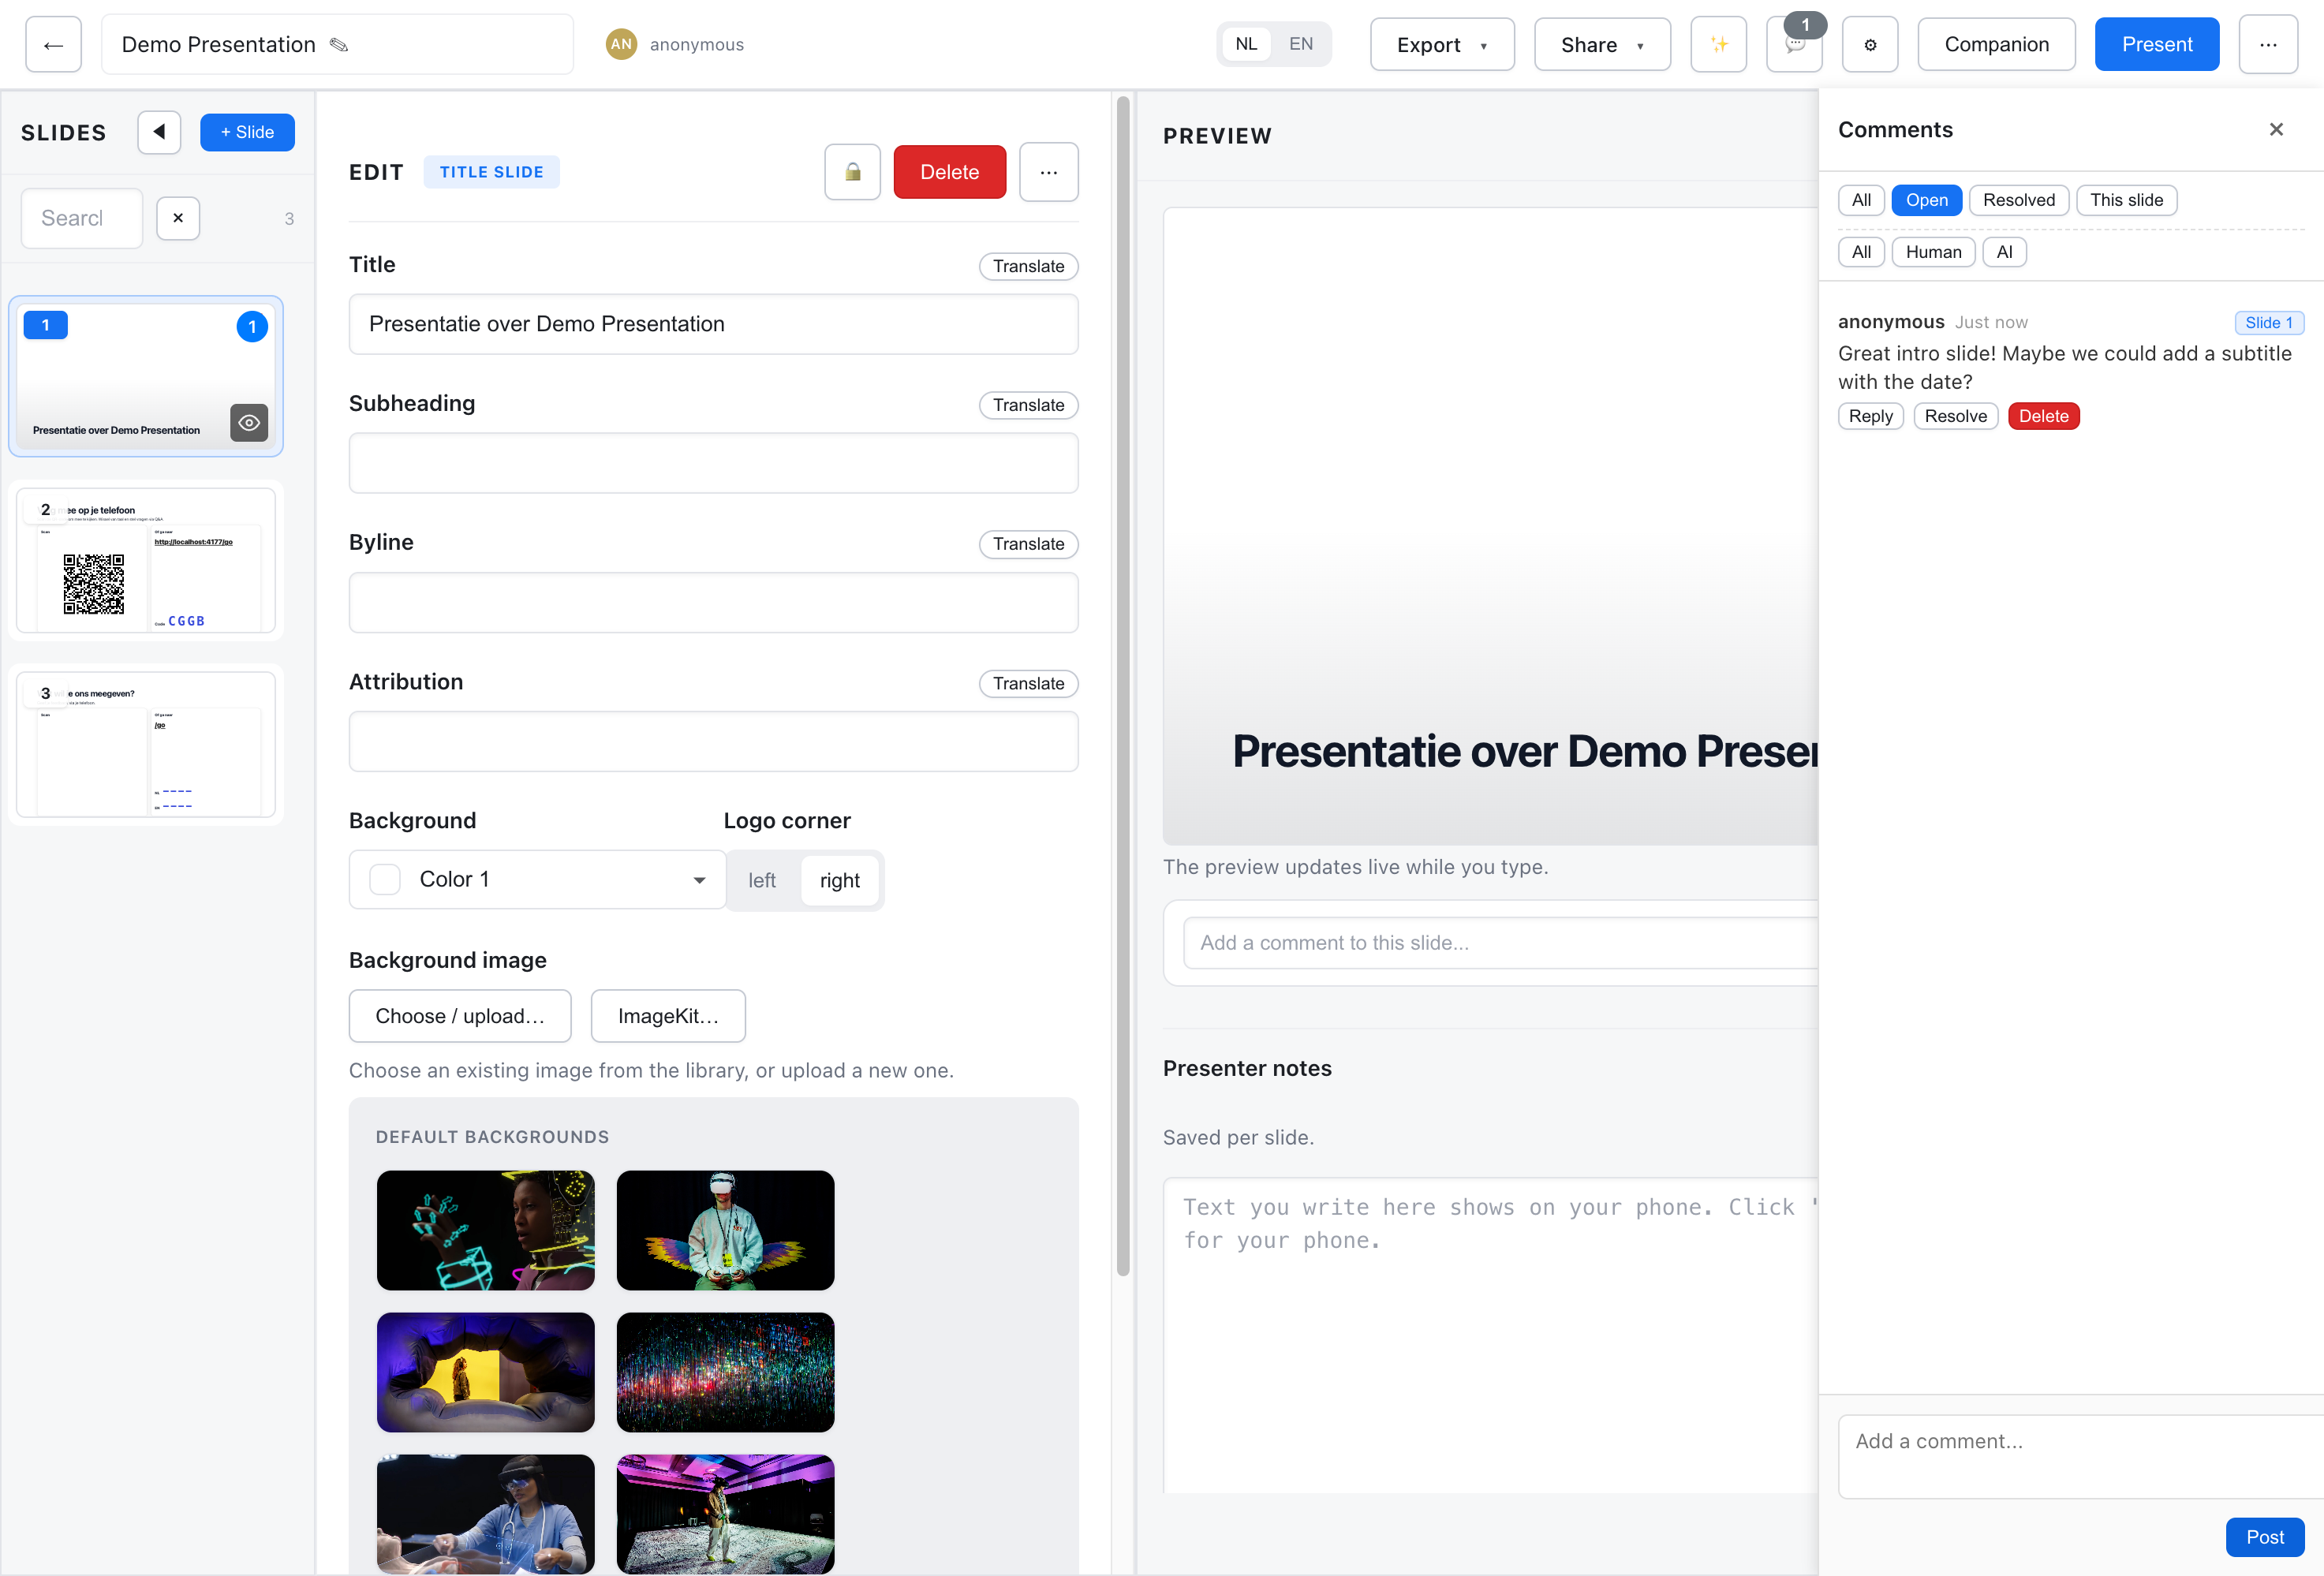Open the top bar more options menu
2324x1576 pixels.
(2267, 44)
